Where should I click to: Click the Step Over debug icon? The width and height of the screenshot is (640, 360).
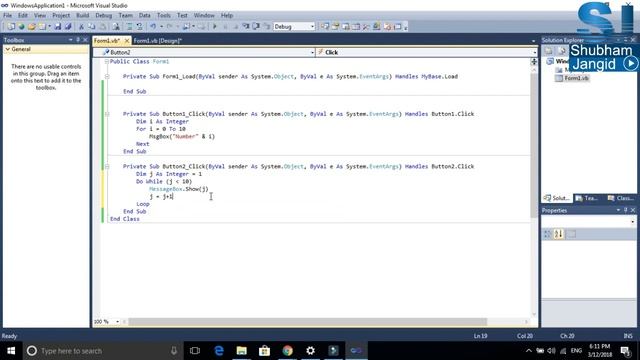coord(256,27)
